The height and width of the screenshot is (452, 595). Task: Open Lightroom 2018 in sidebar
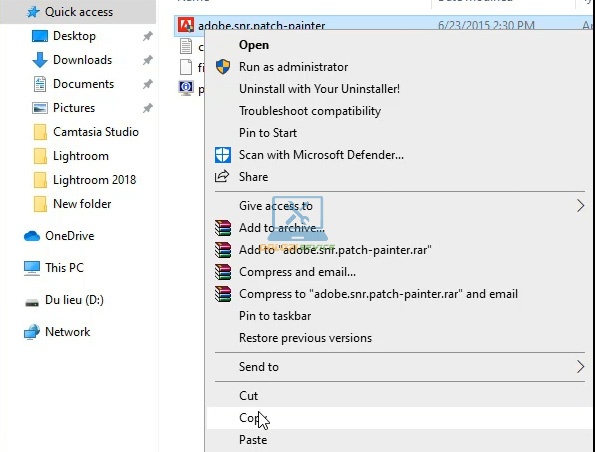(x=94, y=180)
